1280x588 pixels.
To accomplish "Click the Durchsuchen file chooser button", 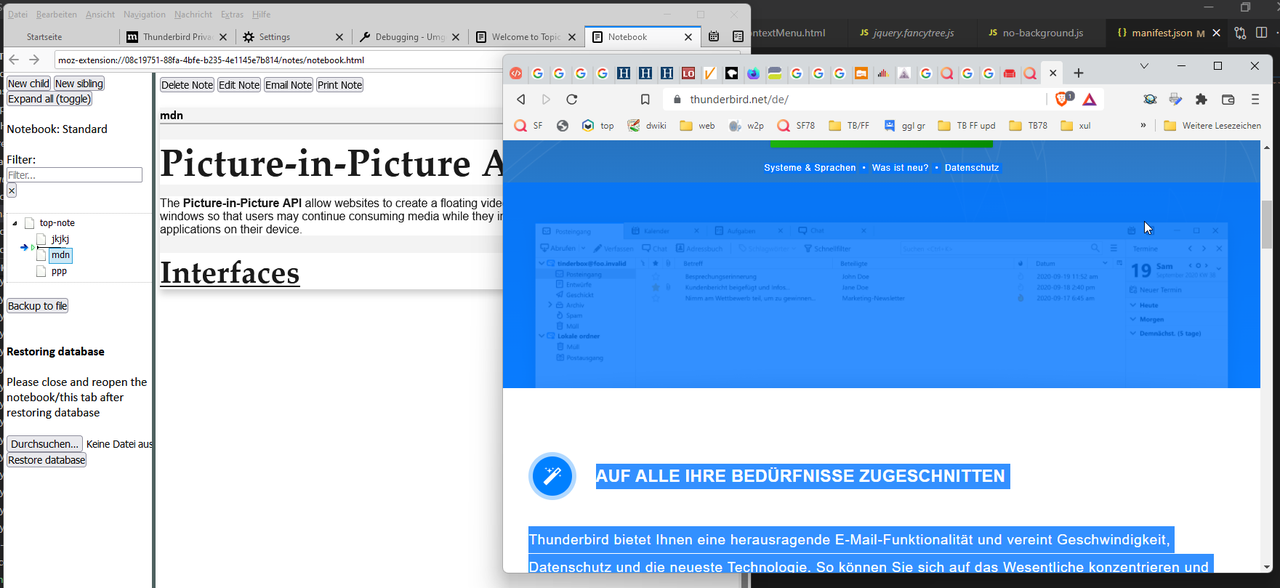I will tap(44, 444).
